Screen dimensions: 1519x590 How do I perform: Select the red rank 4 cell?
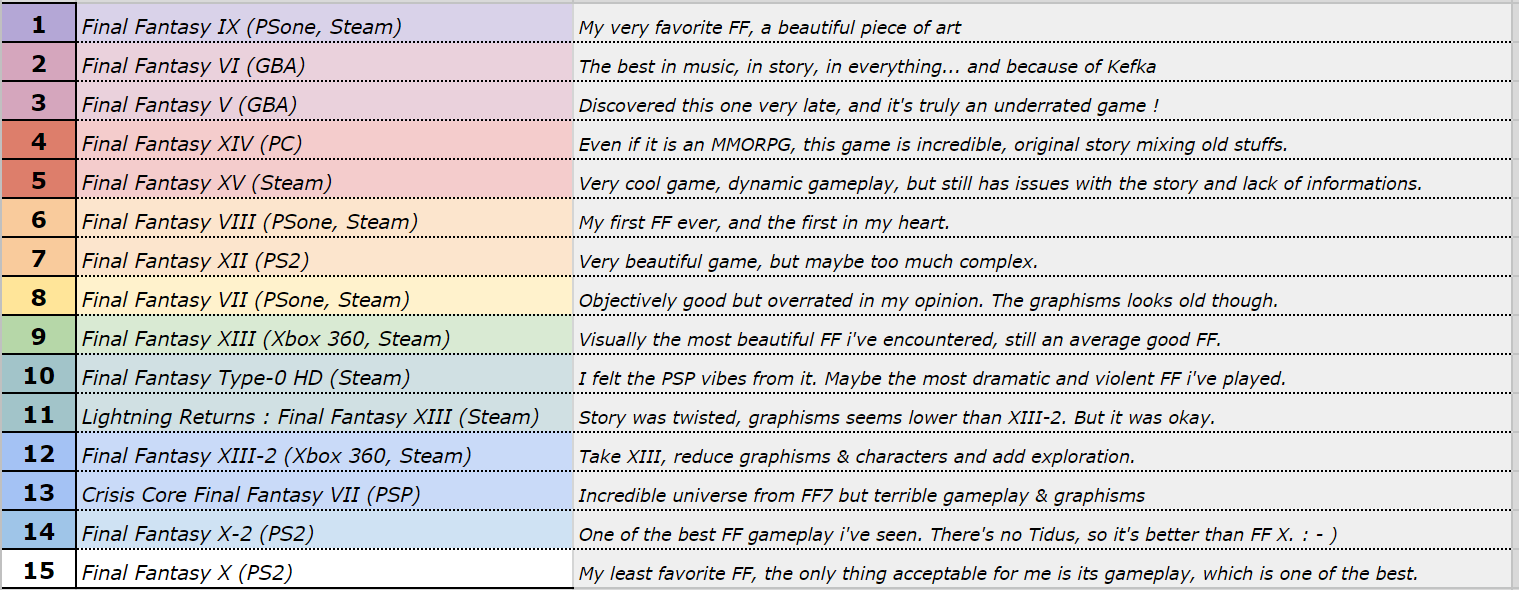38,142
